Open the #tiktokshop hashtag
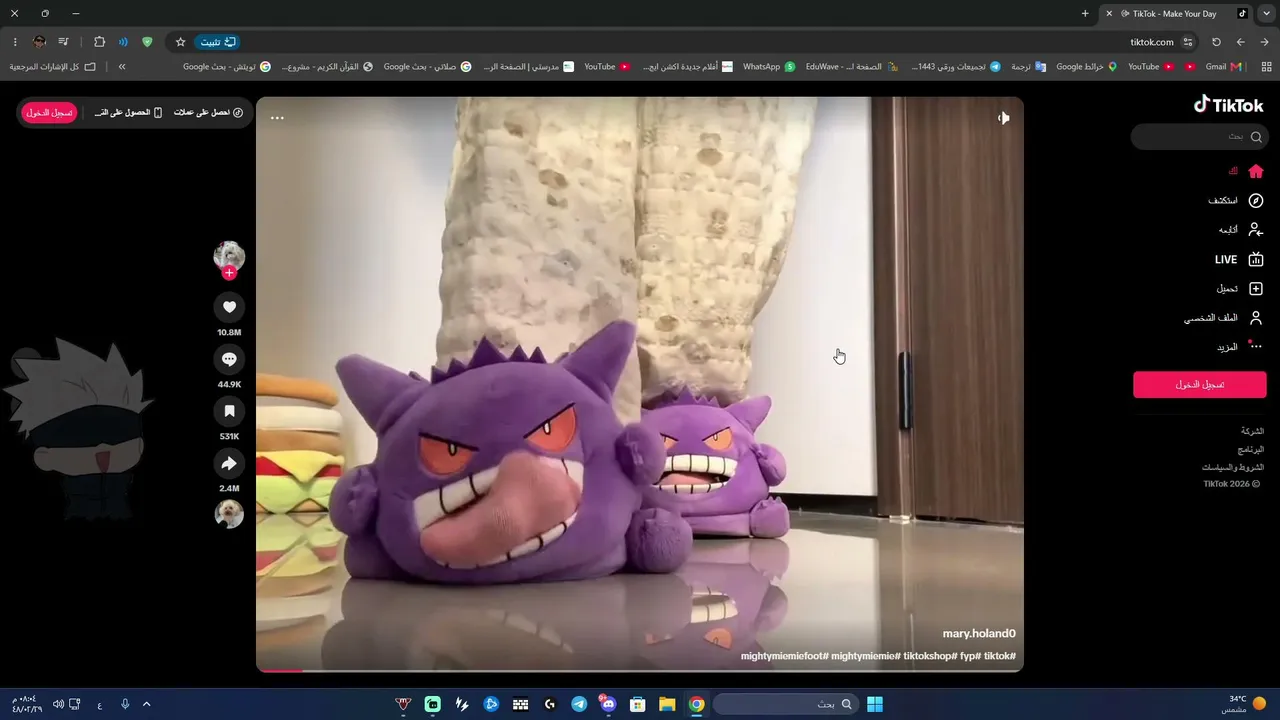 point(929,656)
